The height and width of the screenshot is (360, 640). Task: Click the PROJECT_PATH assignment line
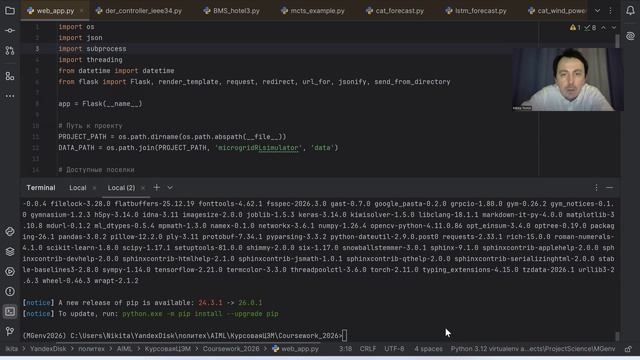pyautogui.click(x=172, y=137)
